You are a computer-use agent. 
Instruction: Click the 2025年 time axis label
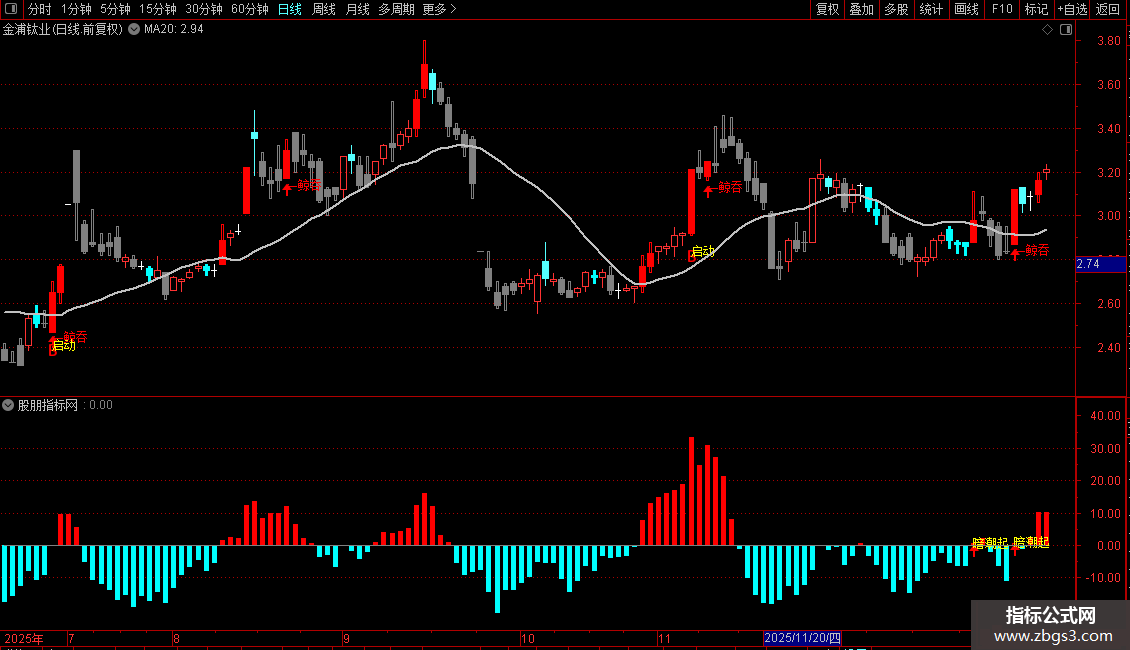click(24, 638)
